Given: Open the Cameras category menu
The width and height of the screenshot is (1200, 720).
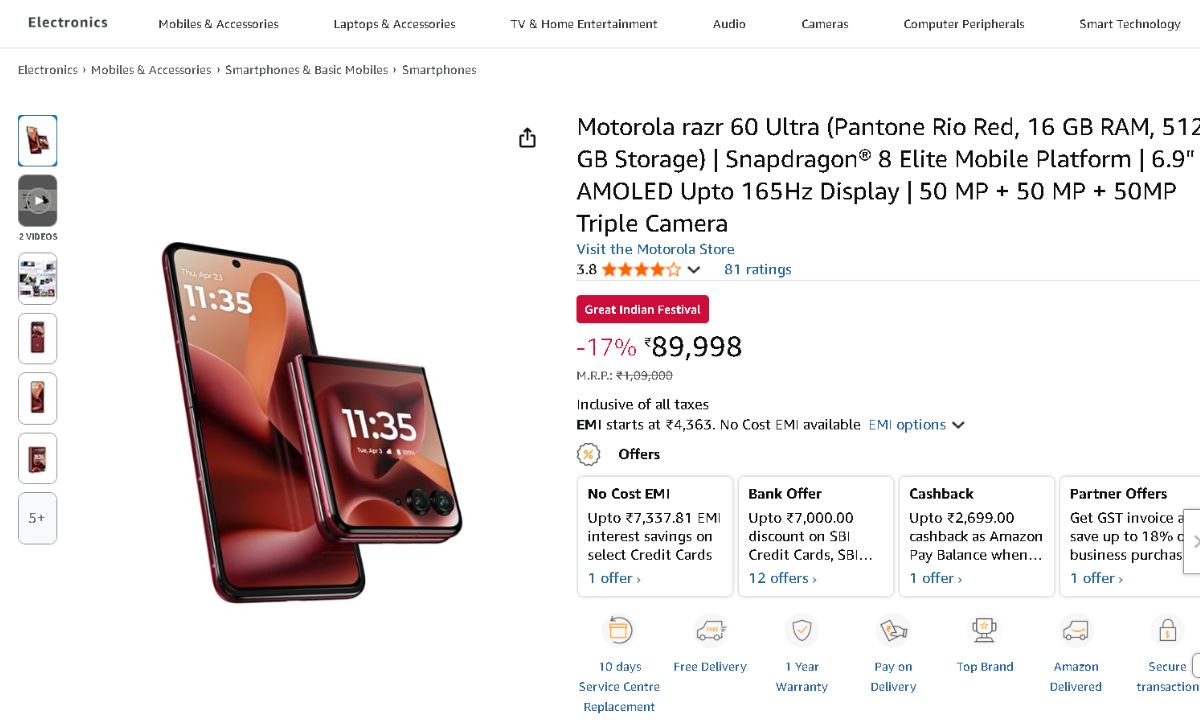Looking at the screenshot, I should point(825,24).
